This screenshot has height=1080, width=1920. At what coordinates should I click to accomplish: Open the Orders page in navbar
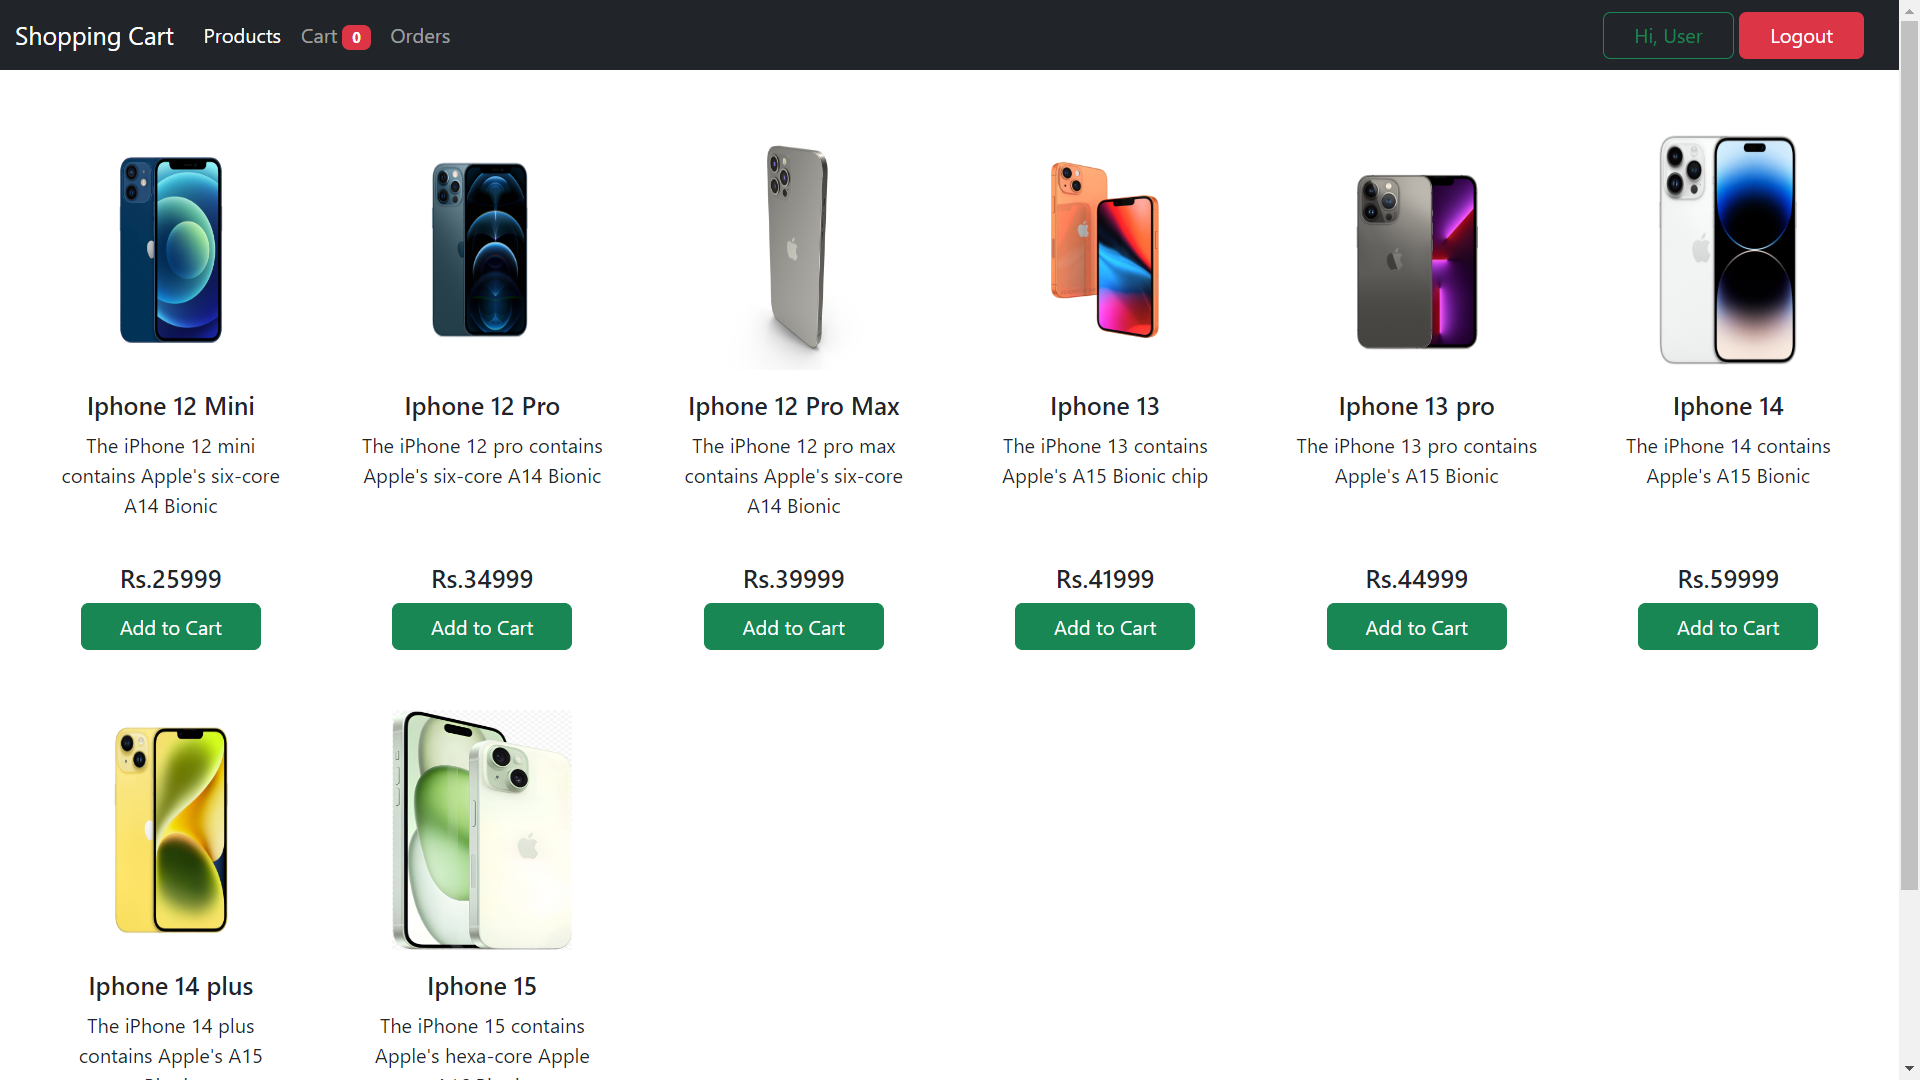420,36
